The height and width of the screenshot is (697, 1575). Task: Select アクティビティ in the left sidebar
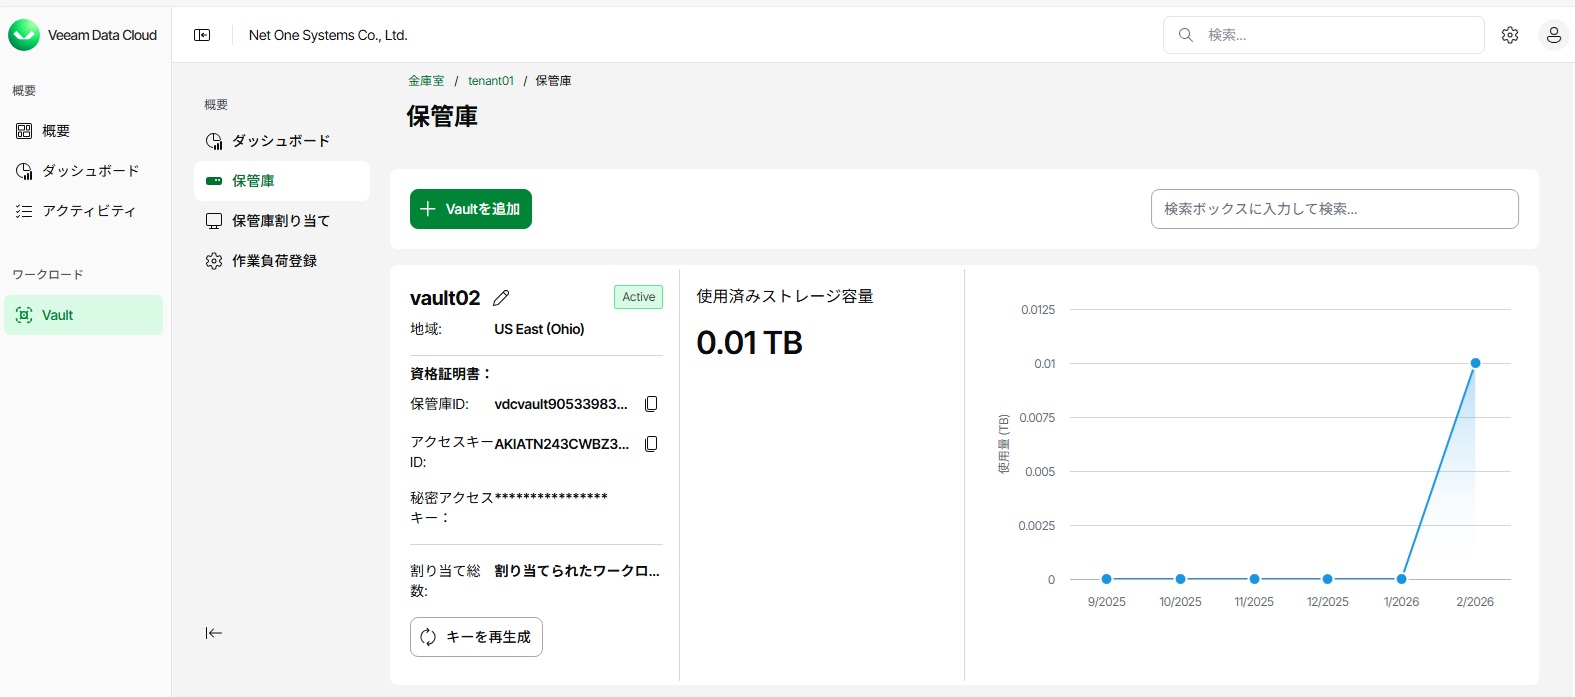88,211
